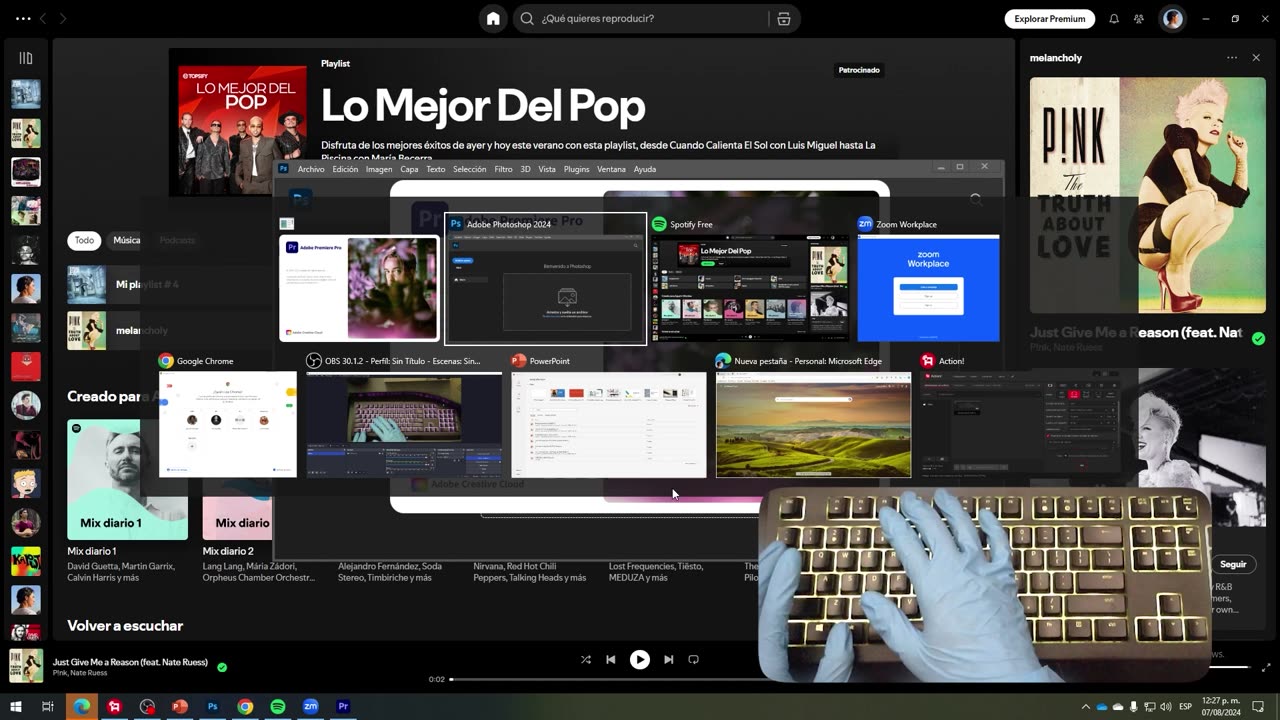The width and height of the screenshot is (1280, 720).
Task: Go back with Spotify's back arrow
Action: coord(42,18)
